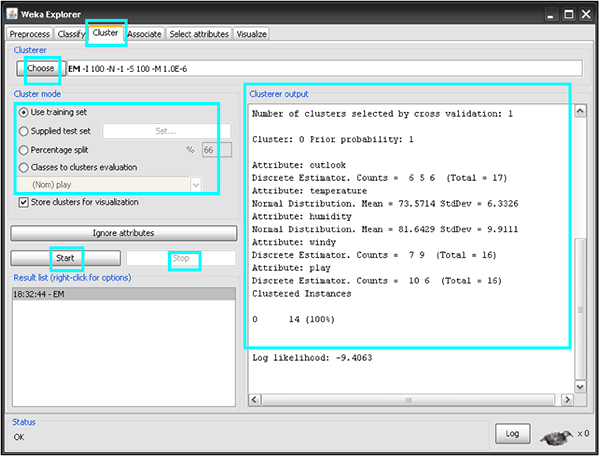Open the Preprocess tab
Screen dimensions: 600x456
(29, 34)
